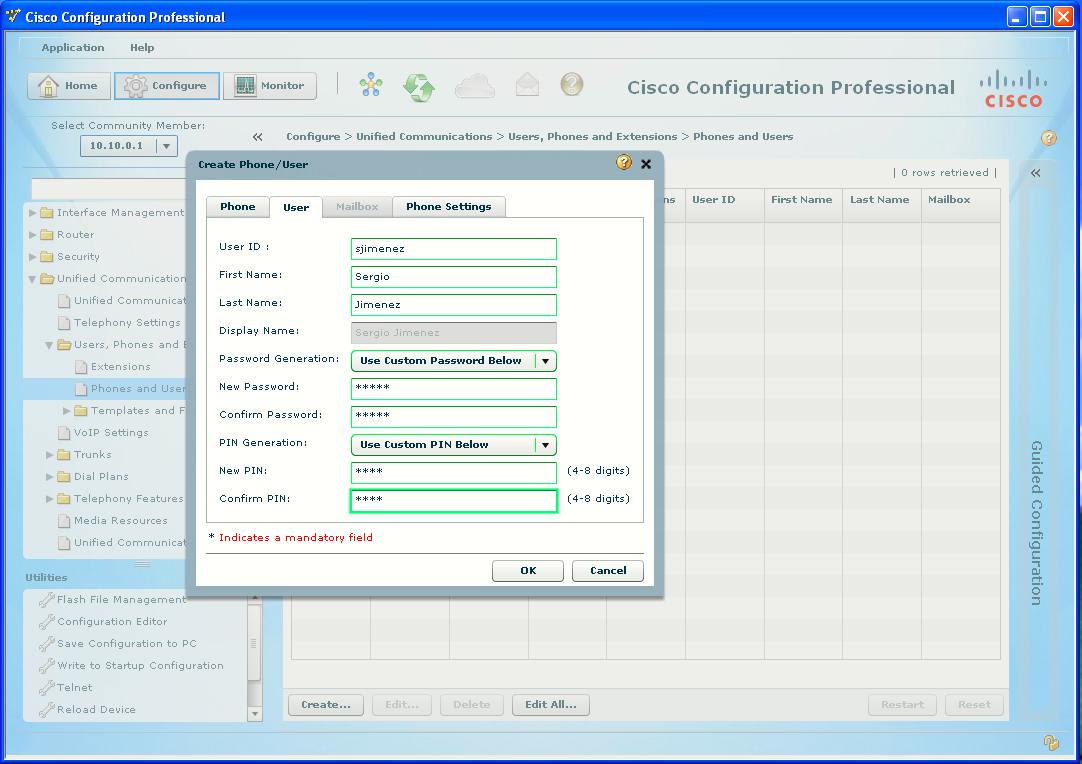Screen dimensions: 1082x764
Task: Open the Help menu
Action: click(x=142, y=48)
